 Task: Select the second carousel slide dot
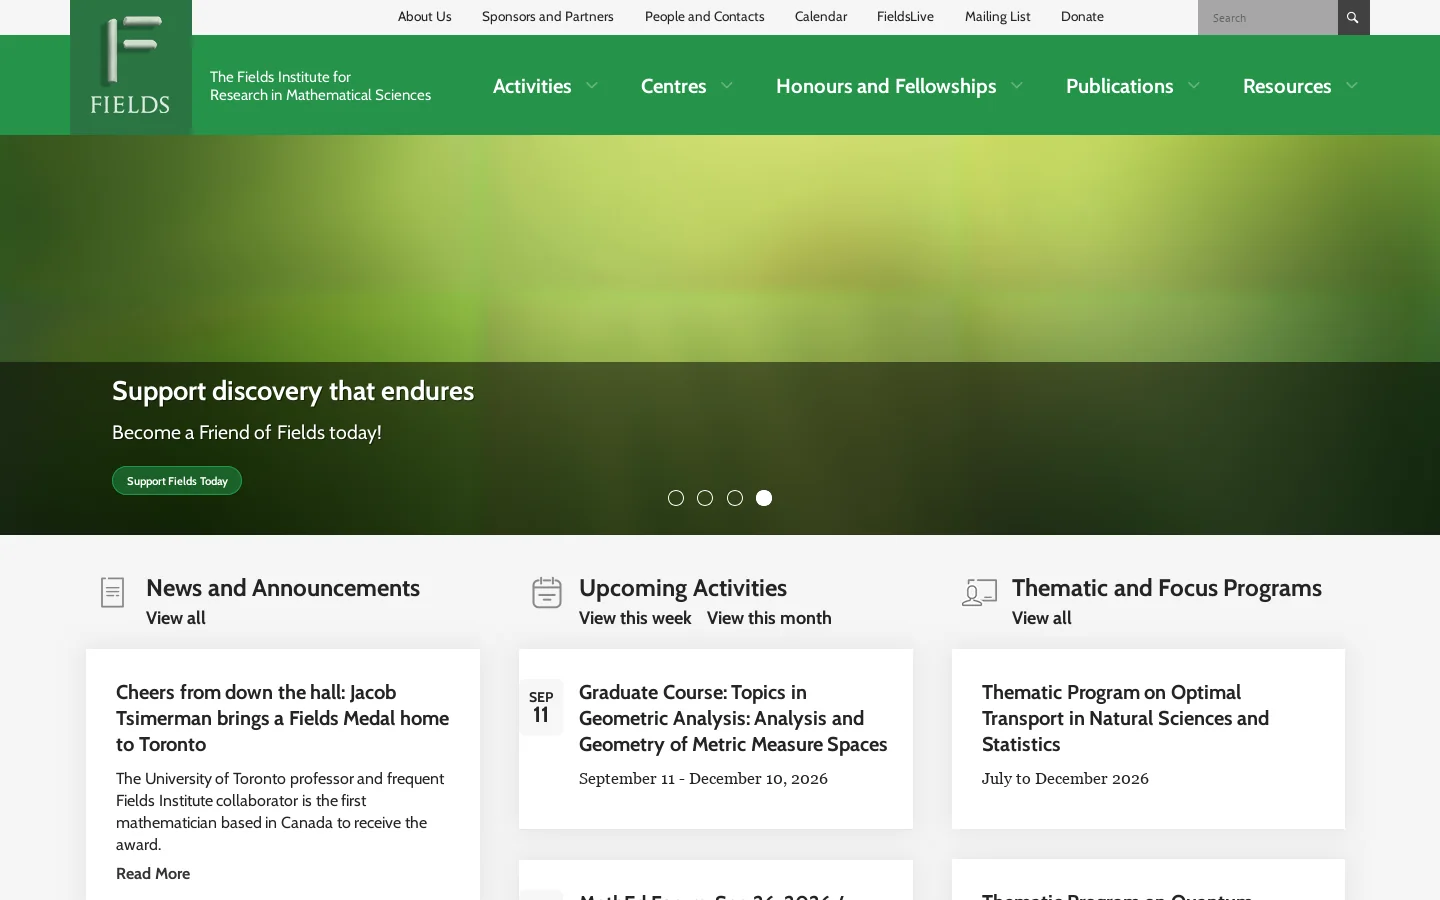pyautogui.click(x=705, y=498)
